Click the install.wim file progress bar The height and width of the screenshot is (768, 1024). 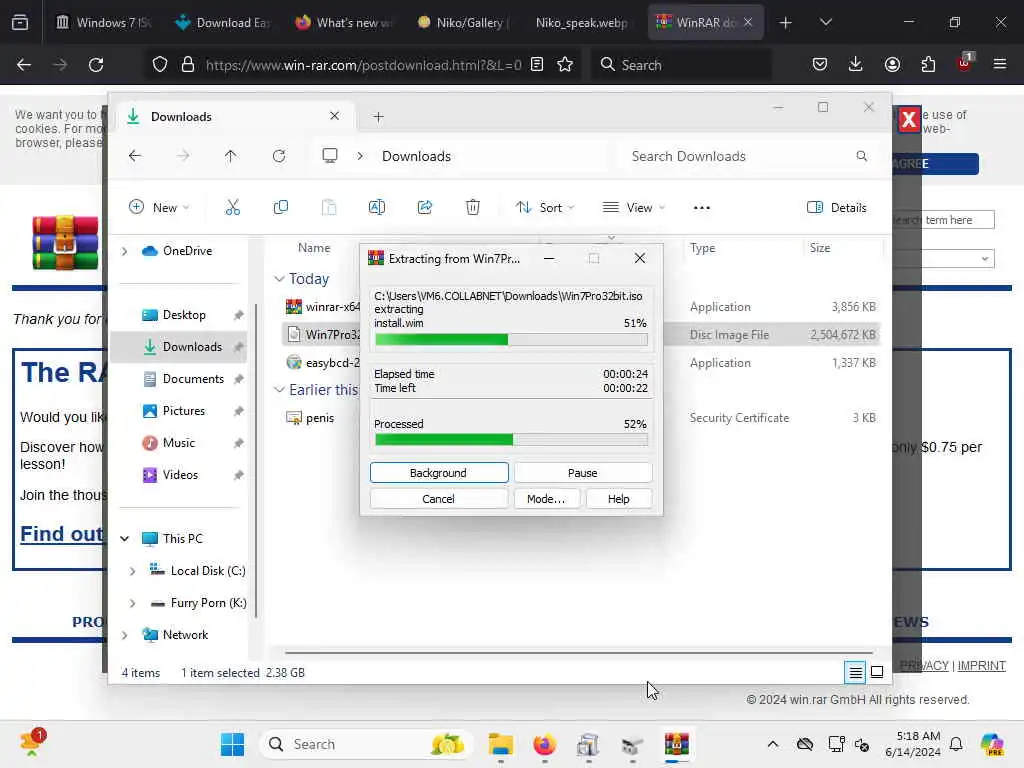pos(511,340)
